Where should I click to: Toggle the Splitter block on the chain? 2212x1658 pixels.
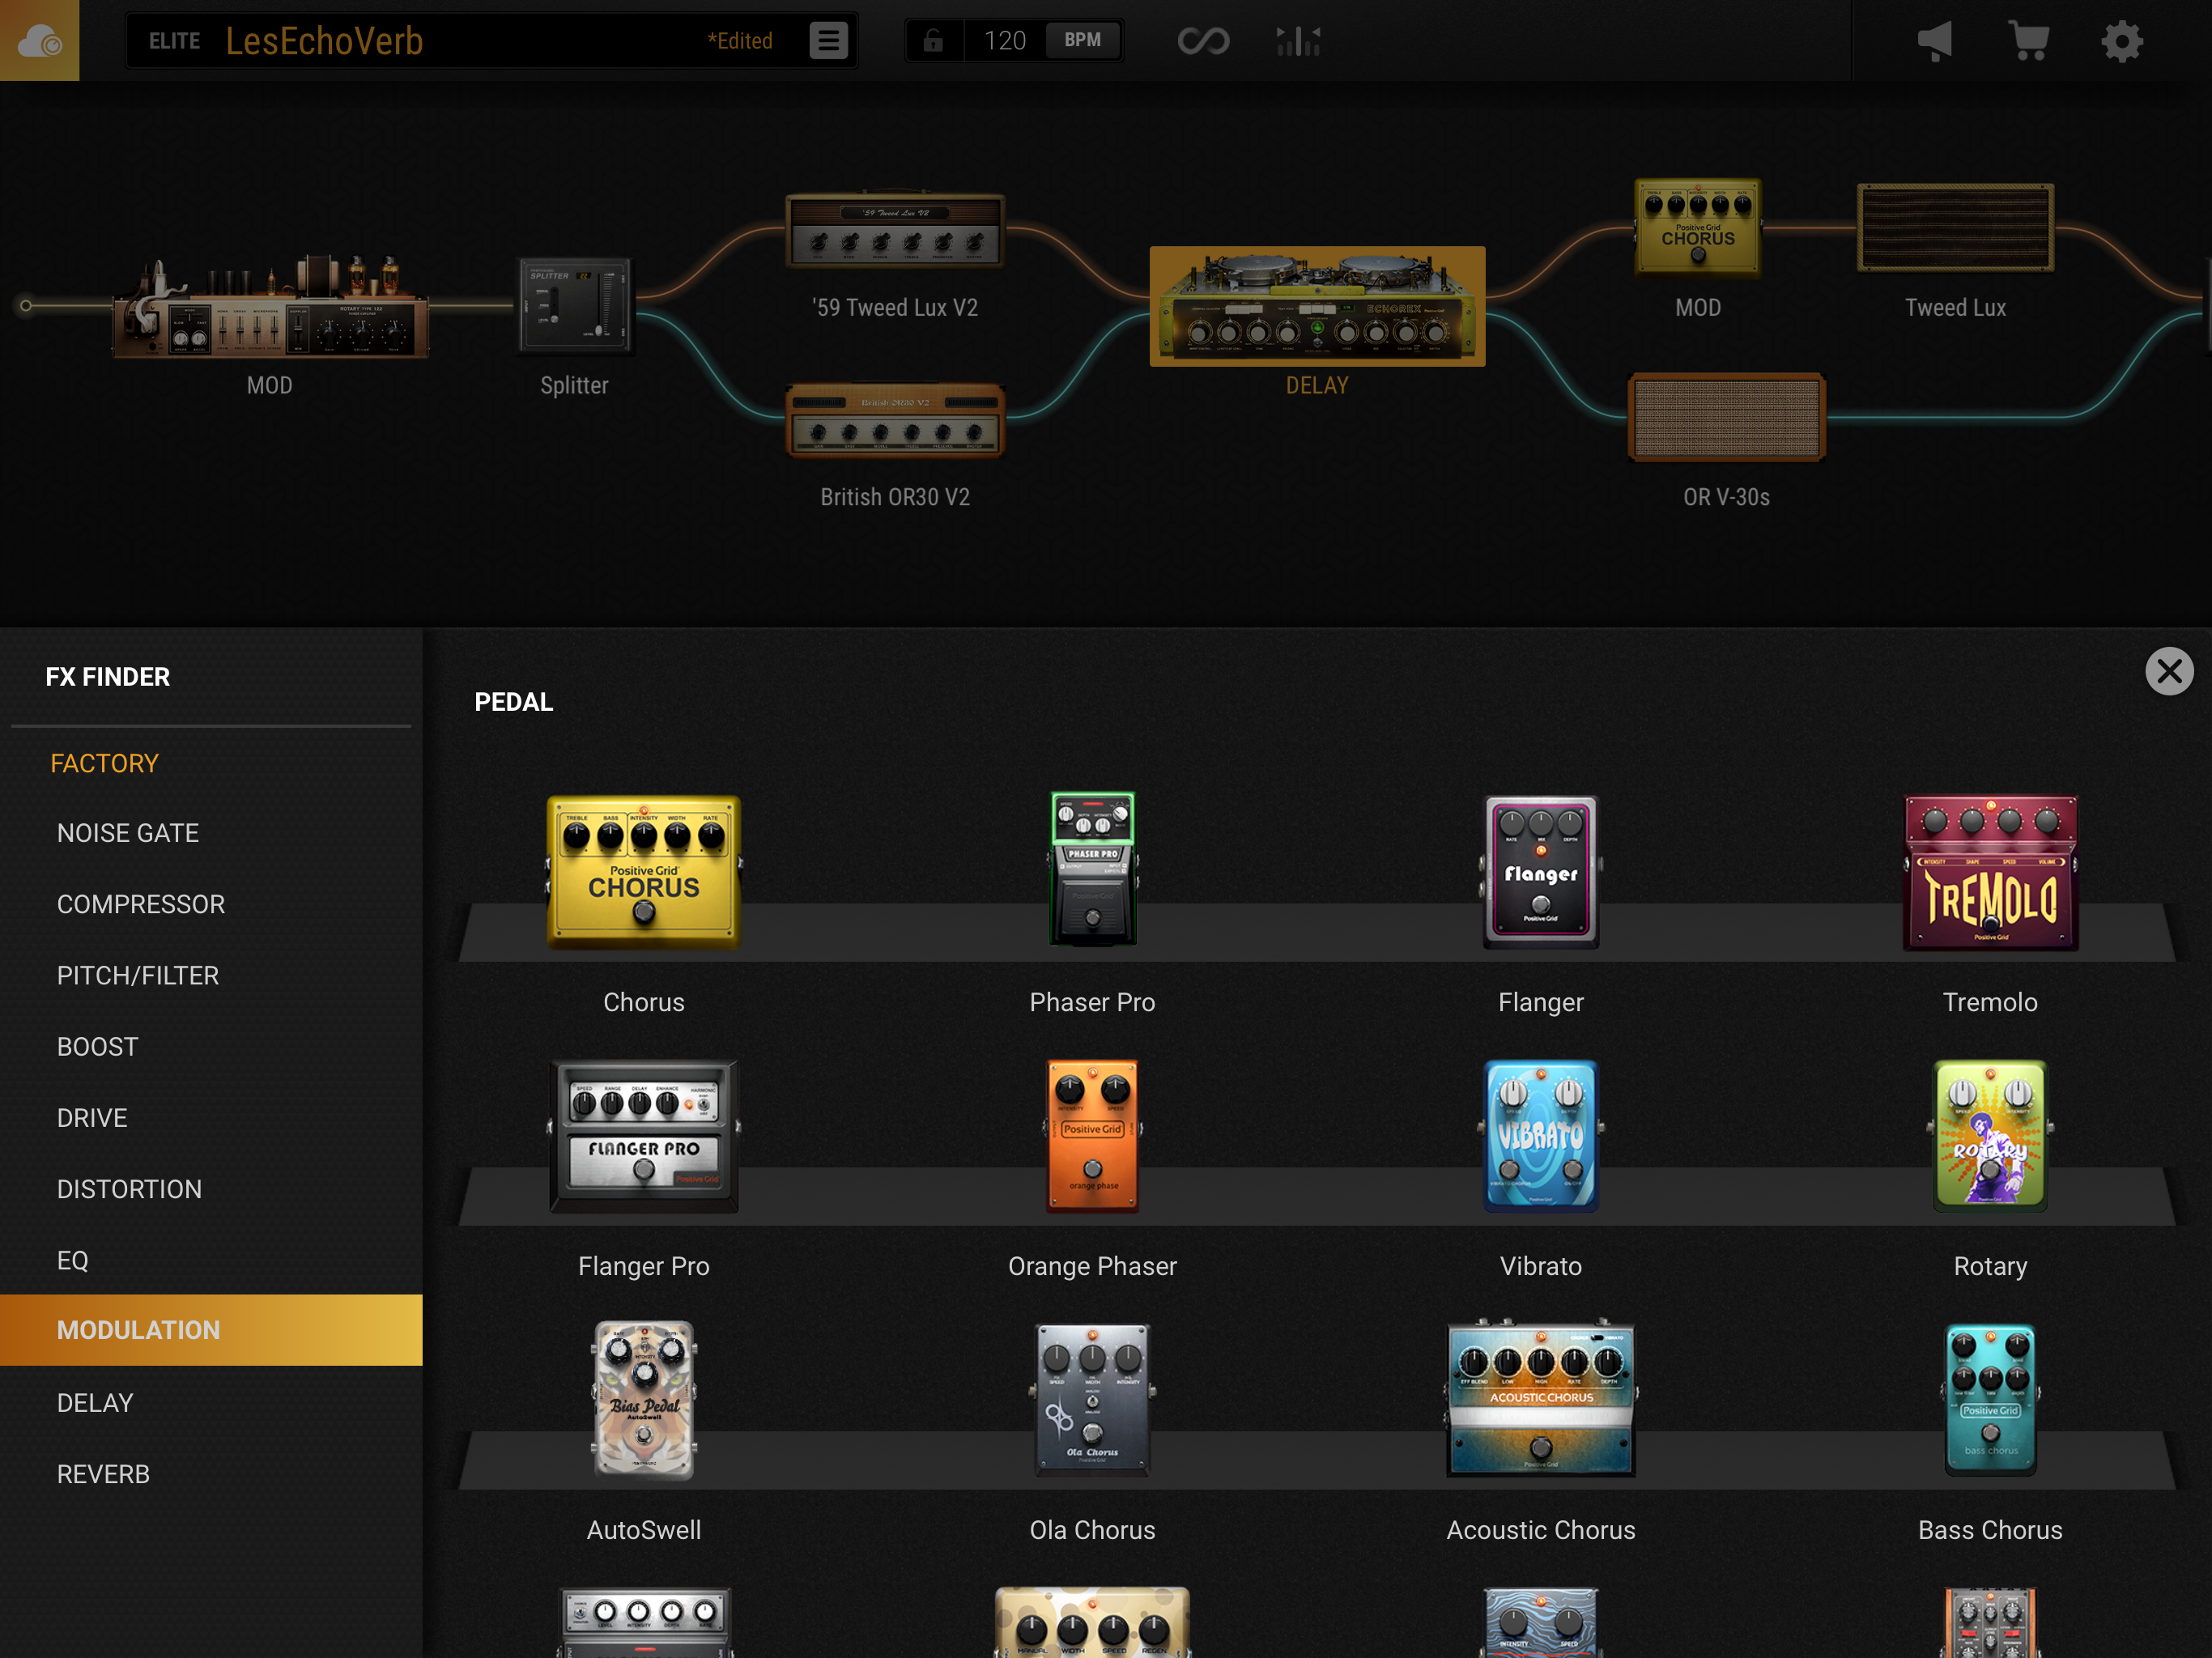coord(574,307)
